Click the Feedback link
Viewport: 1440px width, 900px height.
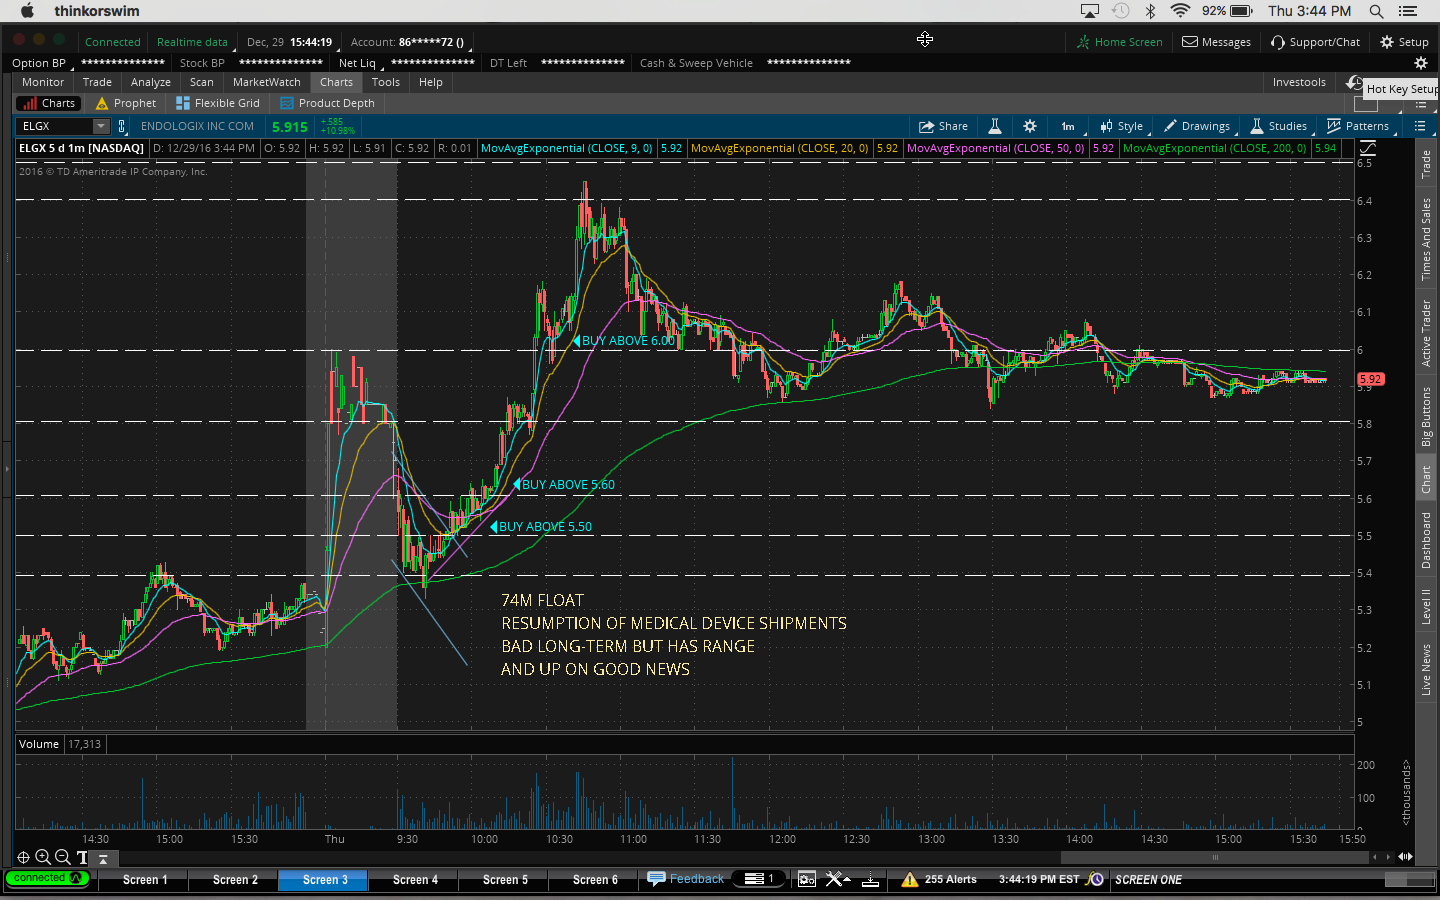(686, 879)
